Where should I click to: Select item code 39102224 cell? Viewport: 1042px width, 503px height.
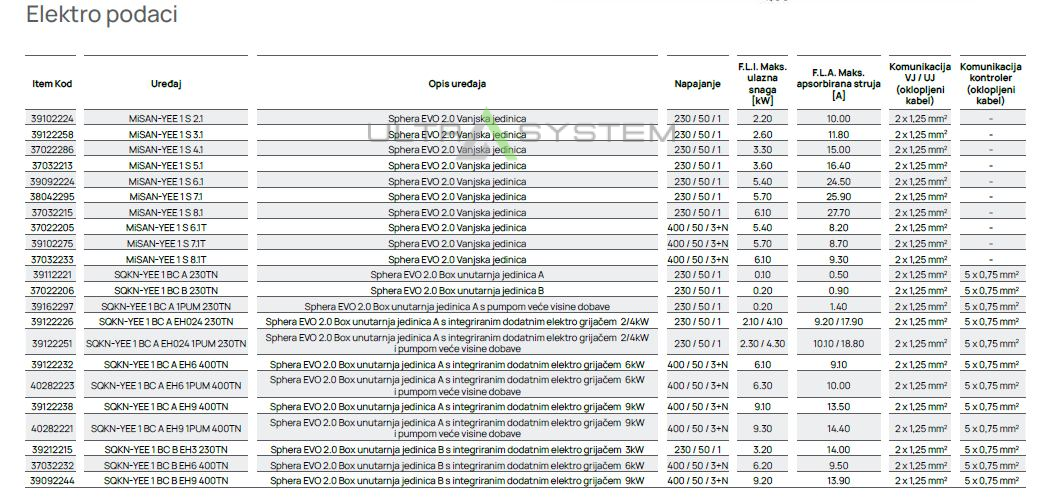click(x=52, y=119)
